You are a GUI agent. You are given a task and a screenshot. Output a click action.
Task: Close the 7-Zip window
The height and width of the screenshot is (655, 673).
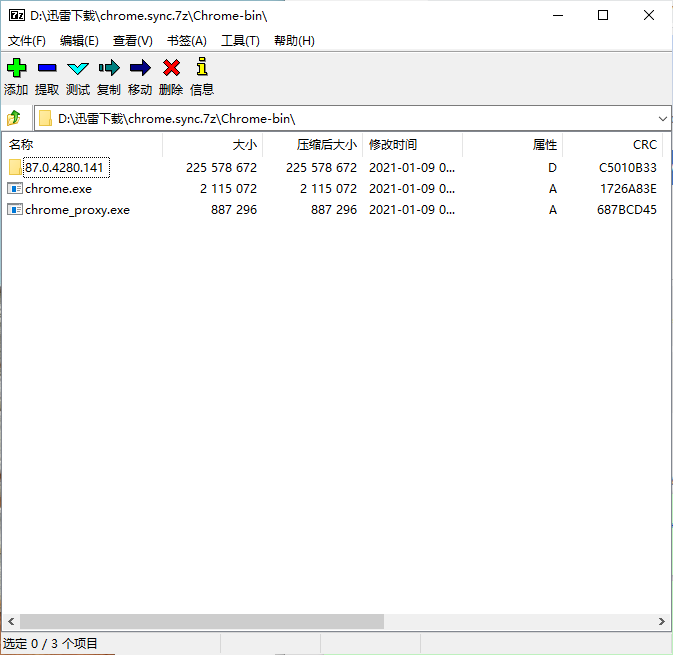649,15
